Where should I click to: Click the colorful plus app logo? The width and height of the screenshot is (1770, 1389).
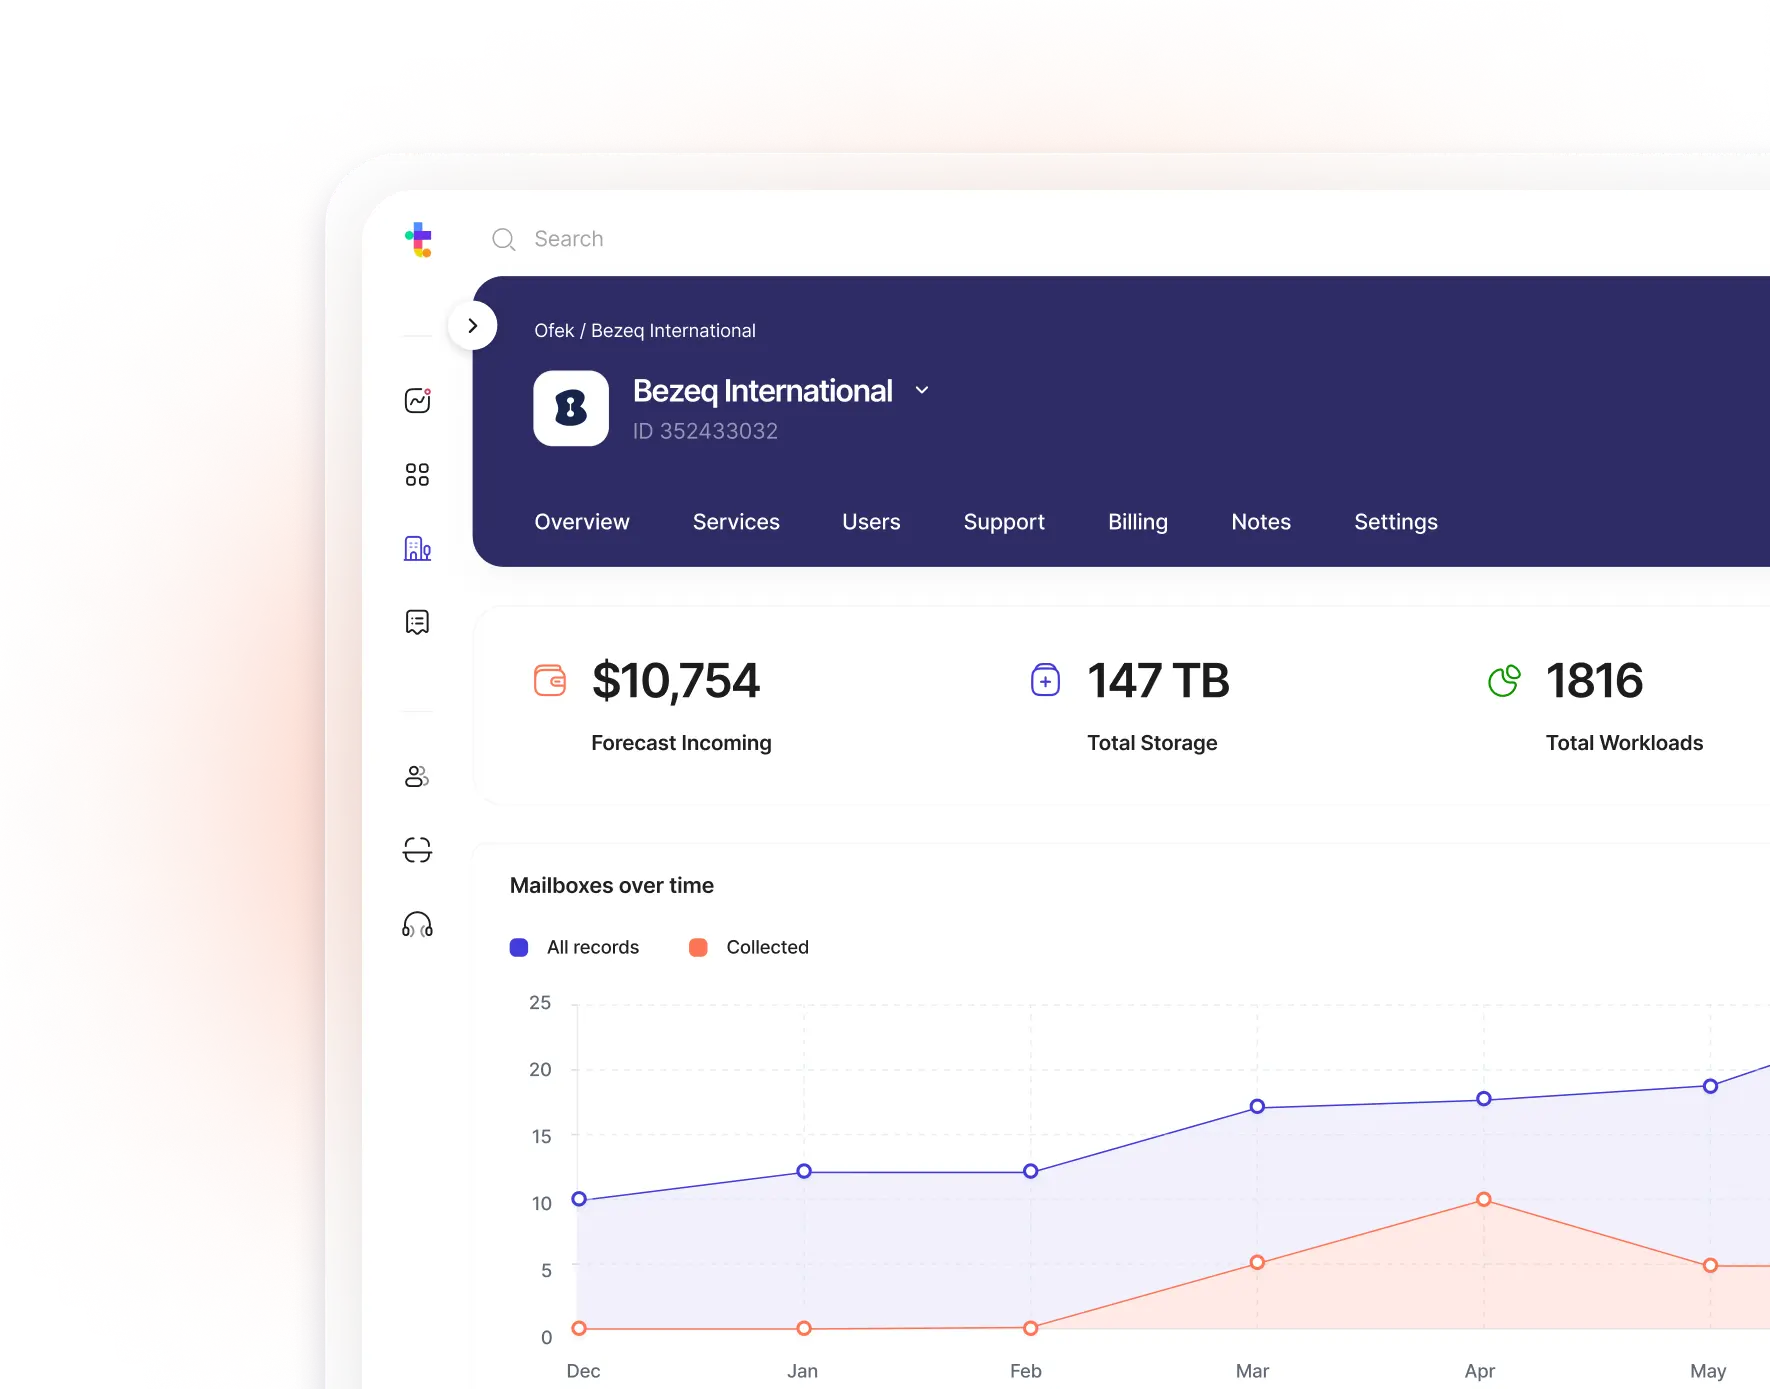coord(419,239)
